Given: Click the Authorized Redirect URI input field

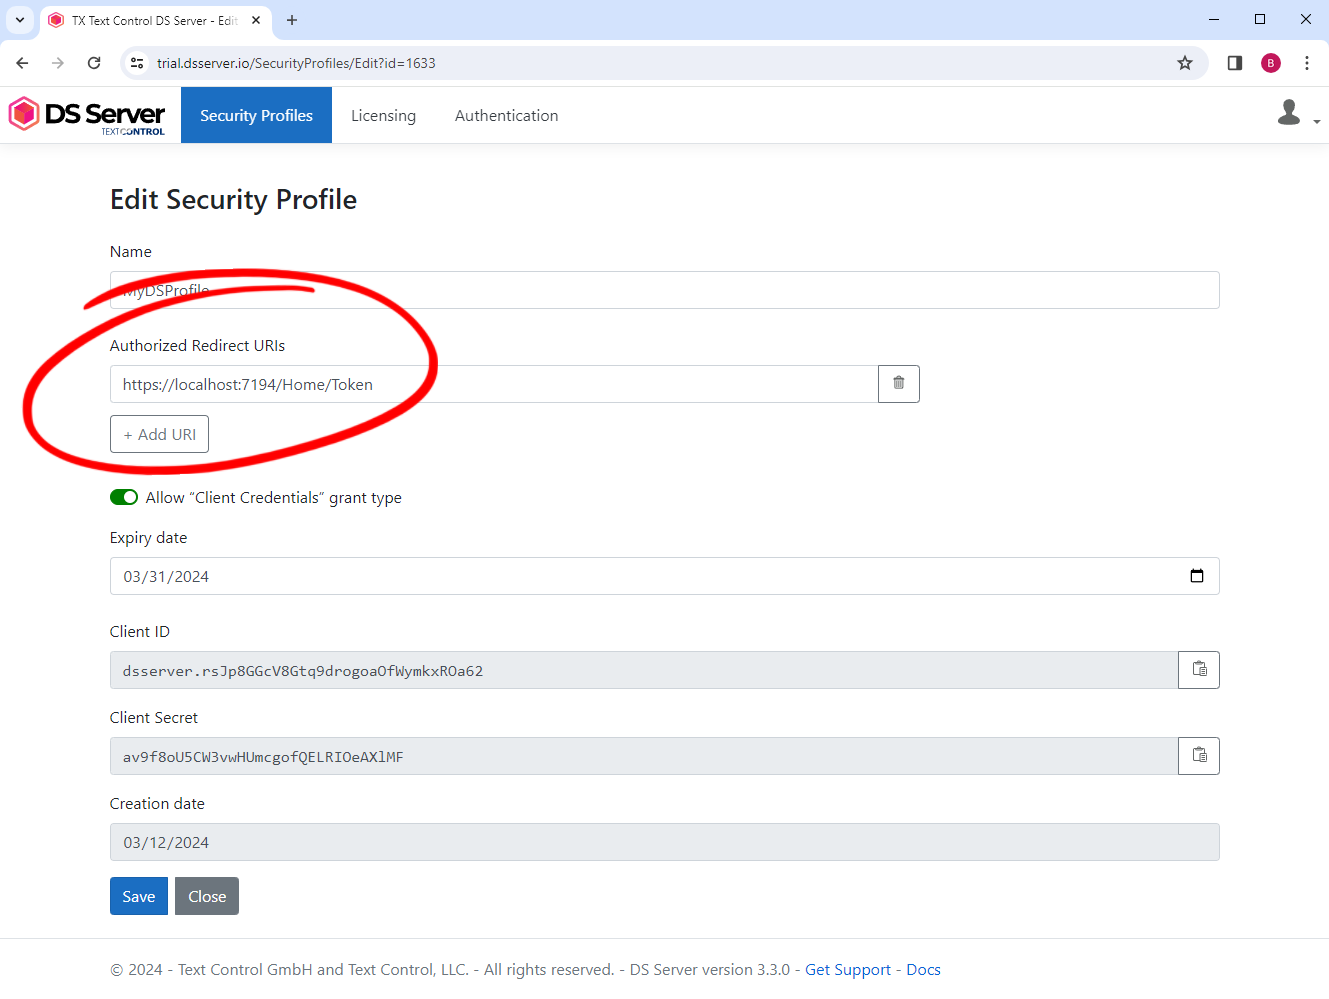Looking at the screenshot, I should (494, 384).
